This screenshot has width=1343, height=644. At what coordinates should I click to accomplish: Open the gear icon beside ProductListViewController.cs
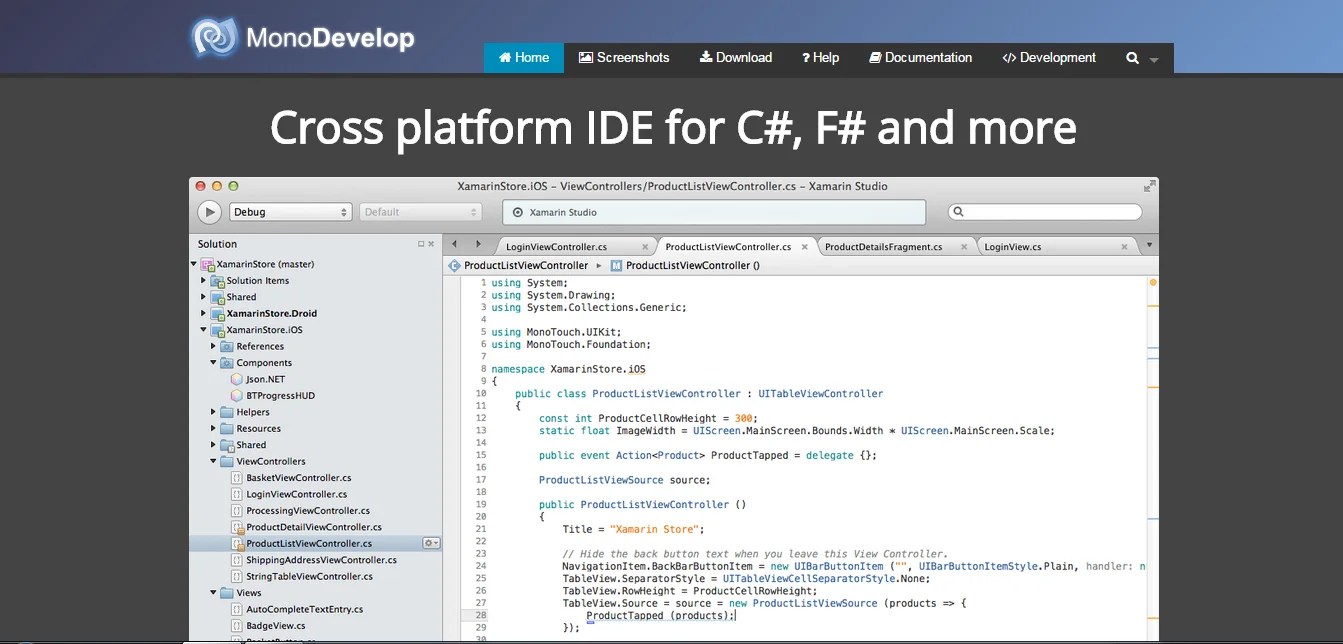pos(429,542)
